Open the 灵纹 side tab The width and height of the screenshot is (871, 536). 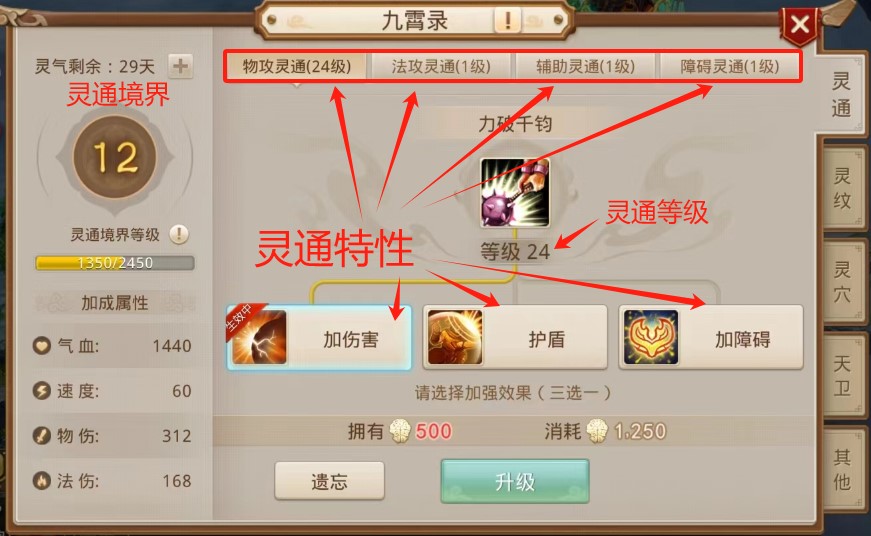click(x=842, y=188)
